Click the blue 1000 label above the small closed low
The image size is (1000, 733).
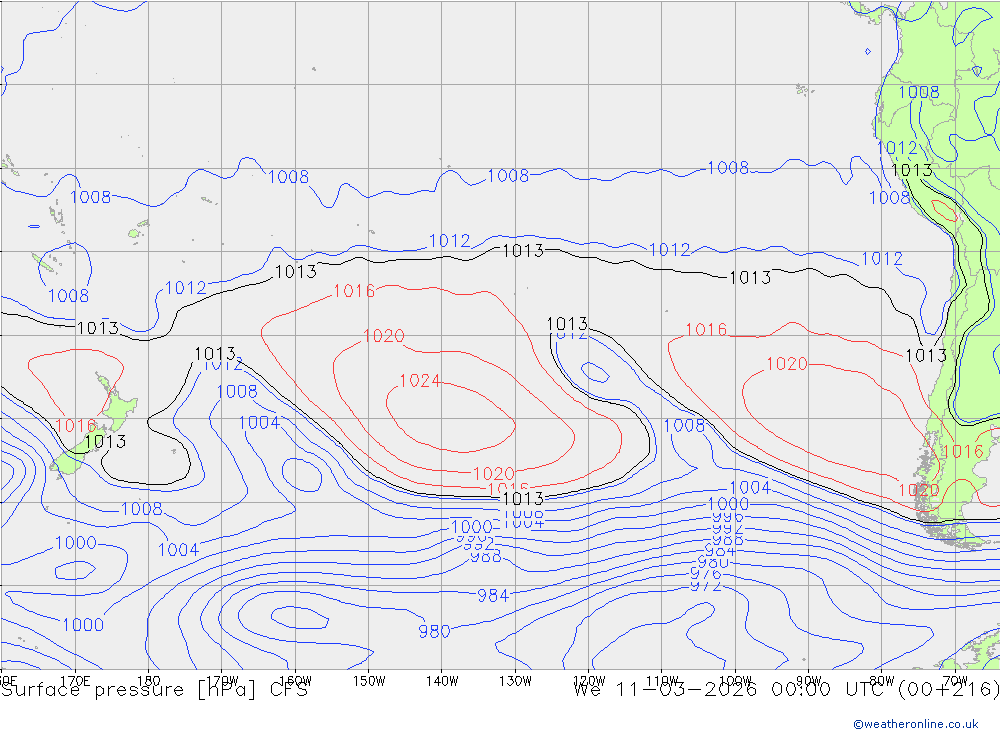click(75, 543)
